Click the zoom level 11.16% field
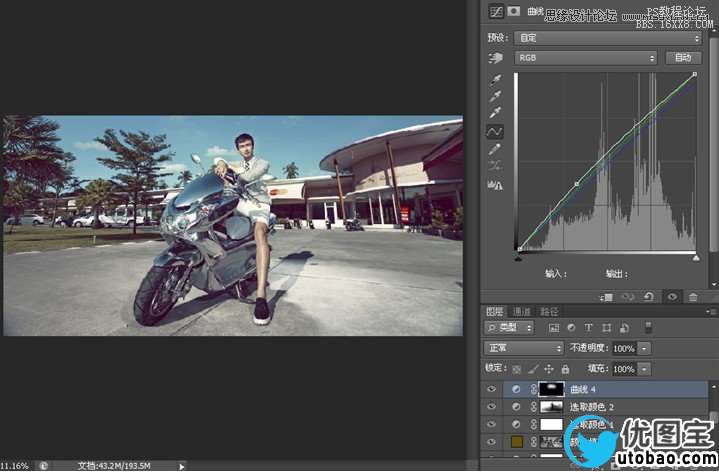Screen dimensions: 719x472 coord(14,466)
